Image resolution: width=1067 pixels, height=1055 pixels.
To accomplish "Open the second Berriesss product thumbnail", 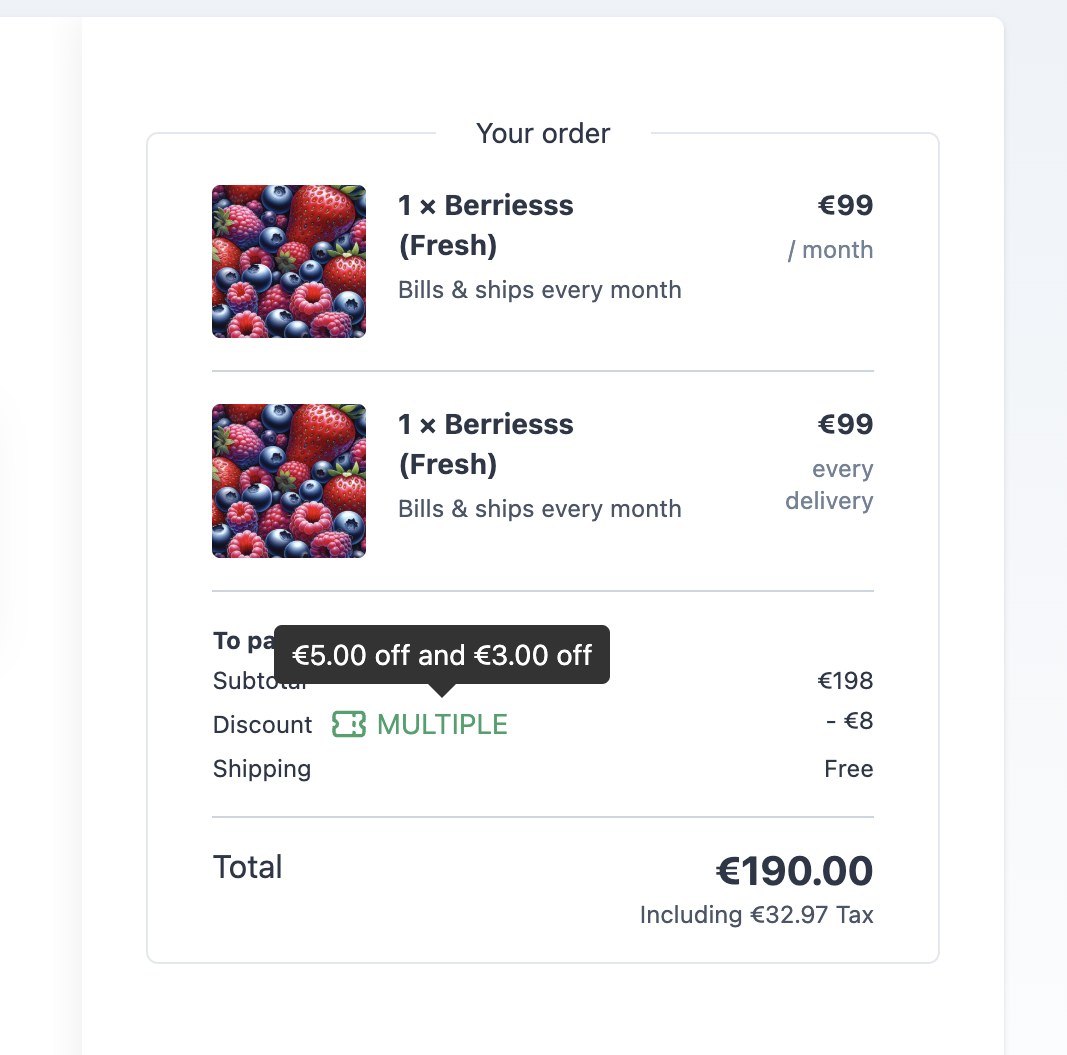I will 289,481.
